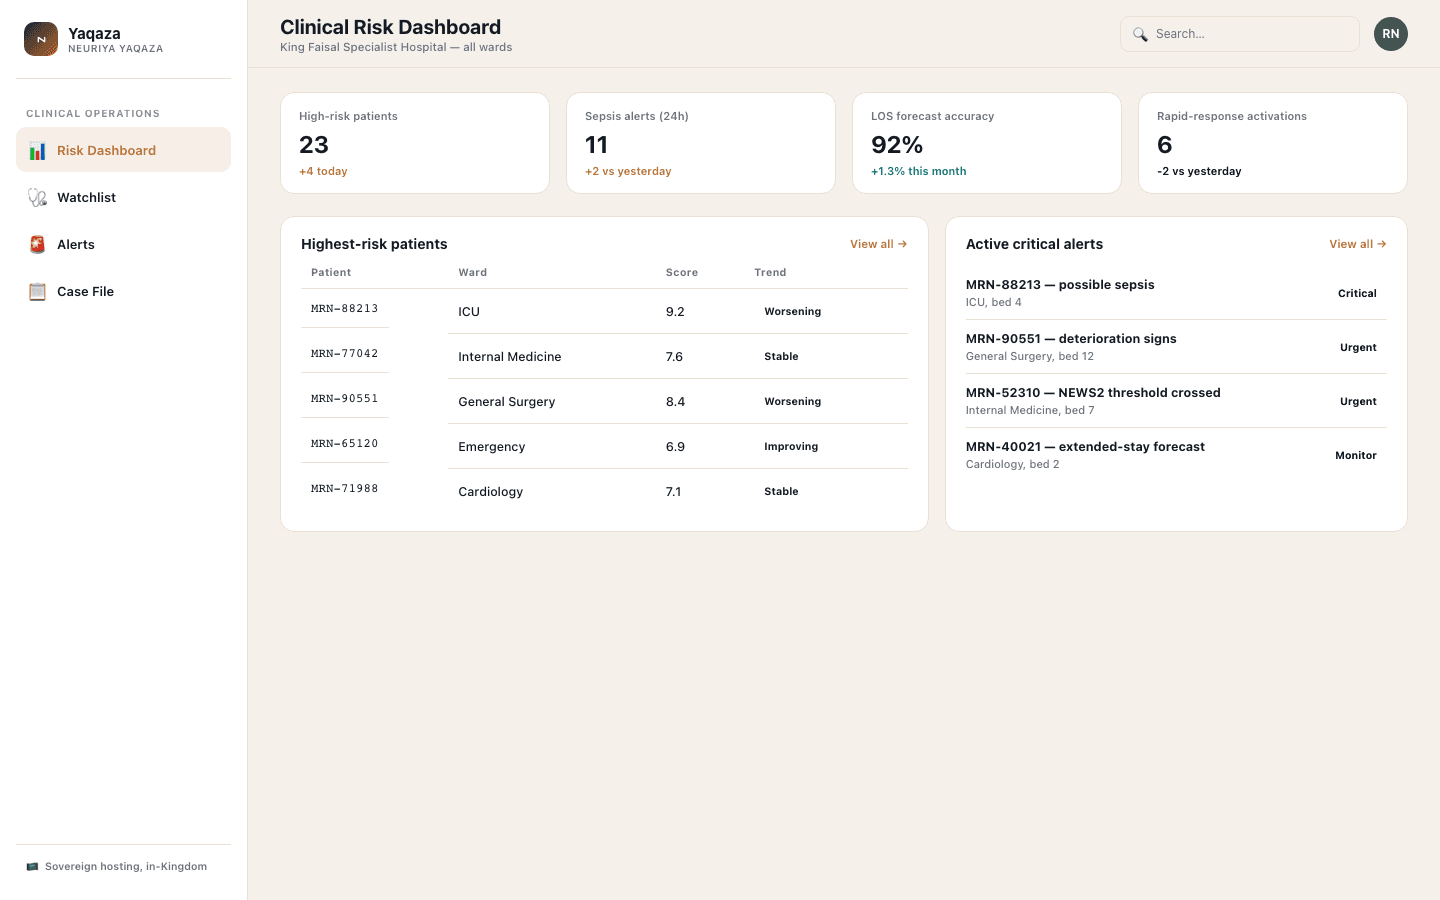Viewport: 1440px width, 900px height.
Task: Open the Alerts section label
Action: pos(76,245)
